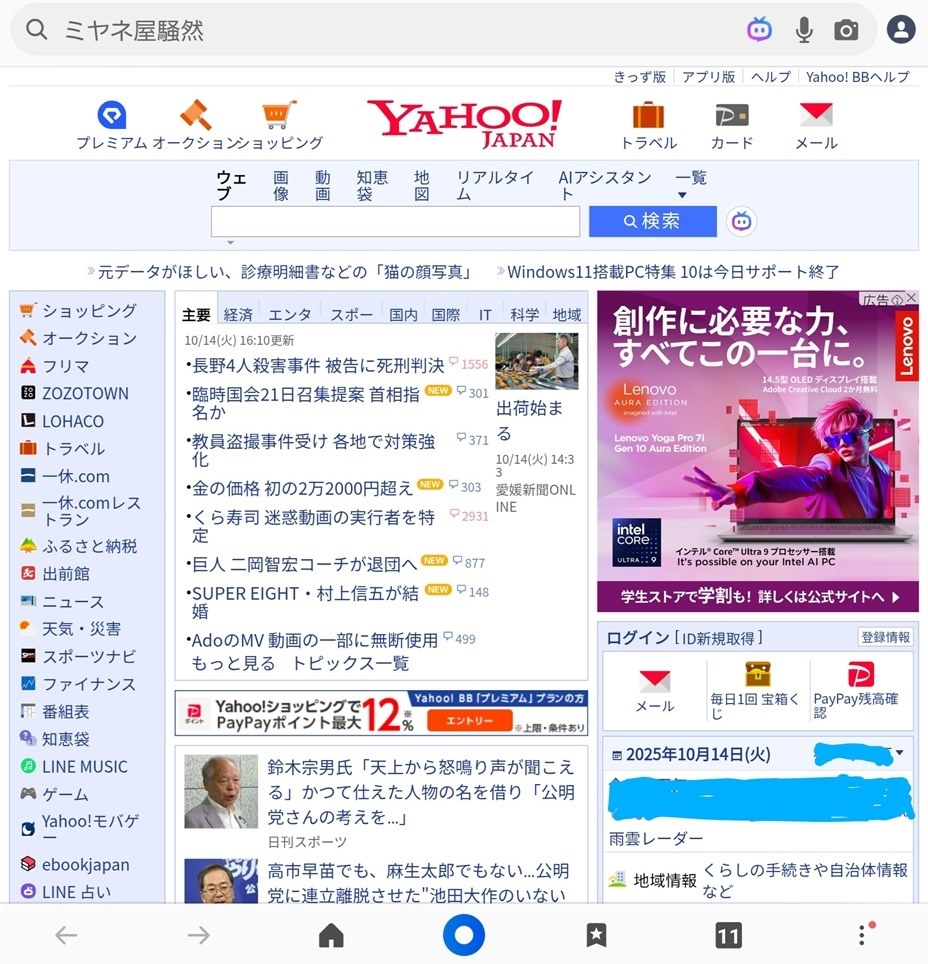The image size is (928, 964).
Task: Switch to the 国際 news tab
Action: click(446, 315)
